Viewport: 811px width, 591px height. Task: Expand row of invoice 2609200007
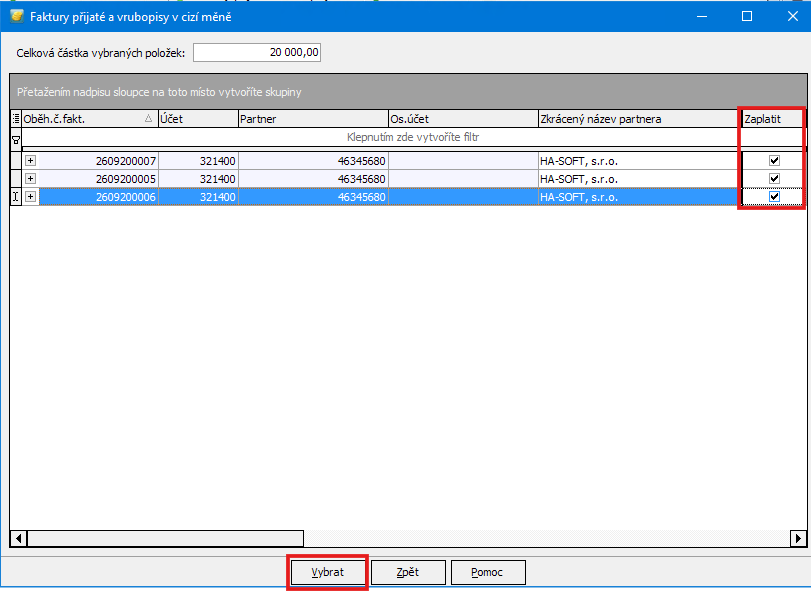tap(30, 160)
